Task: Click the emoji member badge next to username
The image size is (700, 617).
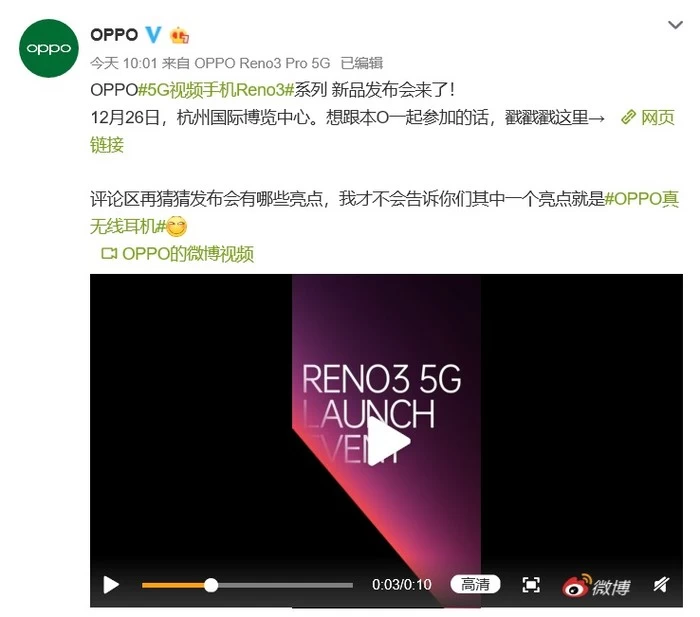Action: (179, 35)
